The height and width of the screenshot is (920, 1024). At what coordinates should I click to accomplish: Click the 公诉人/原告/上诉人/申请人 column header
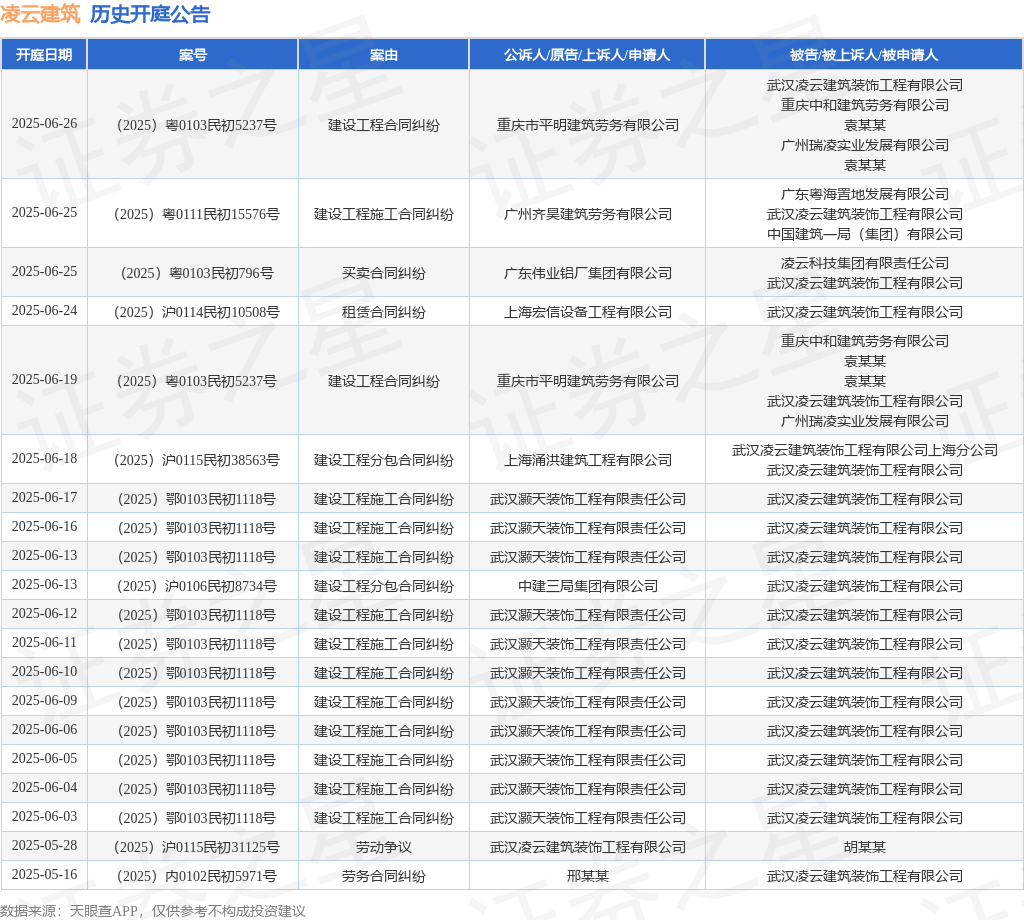[587, 55]
